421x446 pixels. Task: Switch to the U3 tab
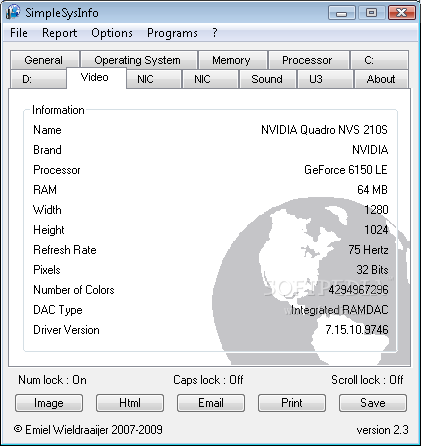point(325,79)
